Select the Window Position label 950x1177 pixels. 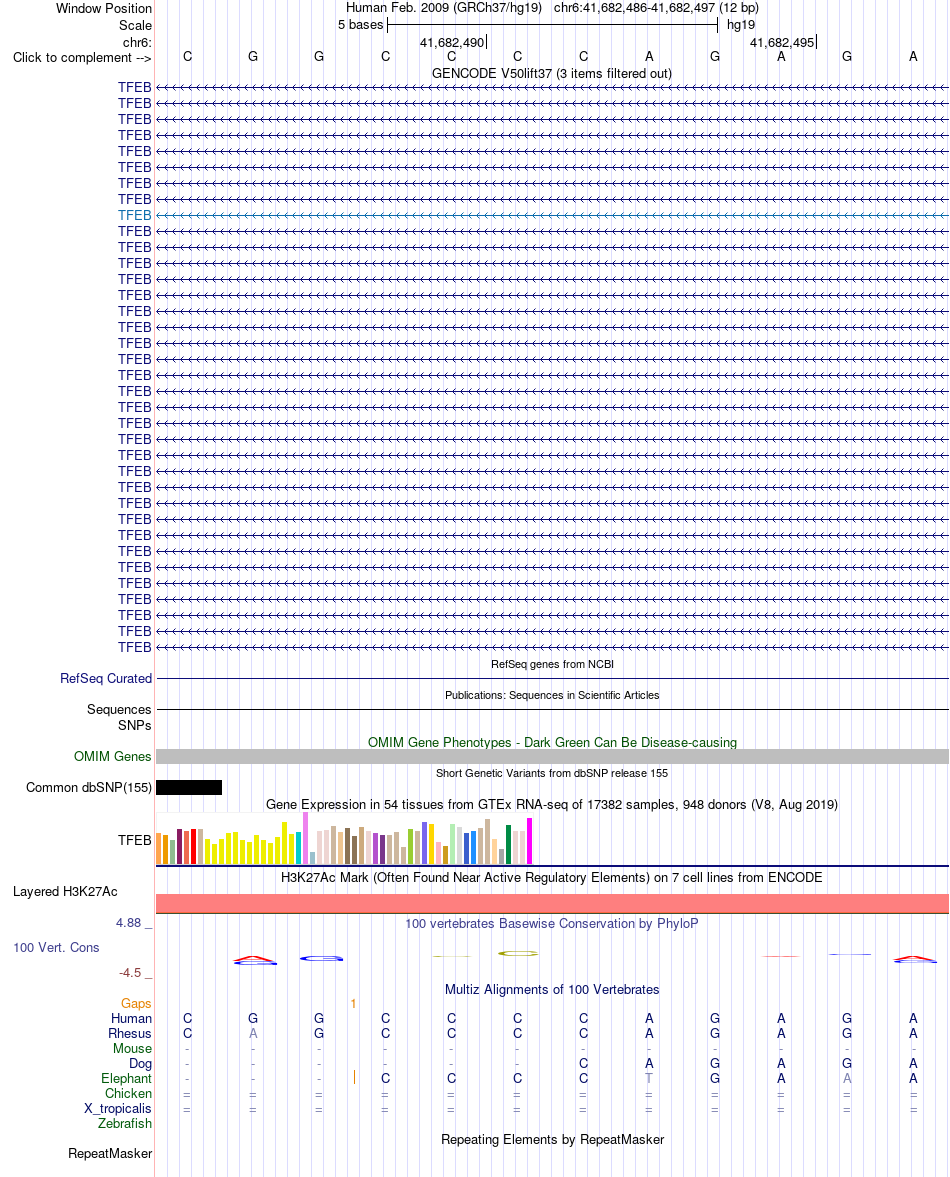click(x=104, y=8)
